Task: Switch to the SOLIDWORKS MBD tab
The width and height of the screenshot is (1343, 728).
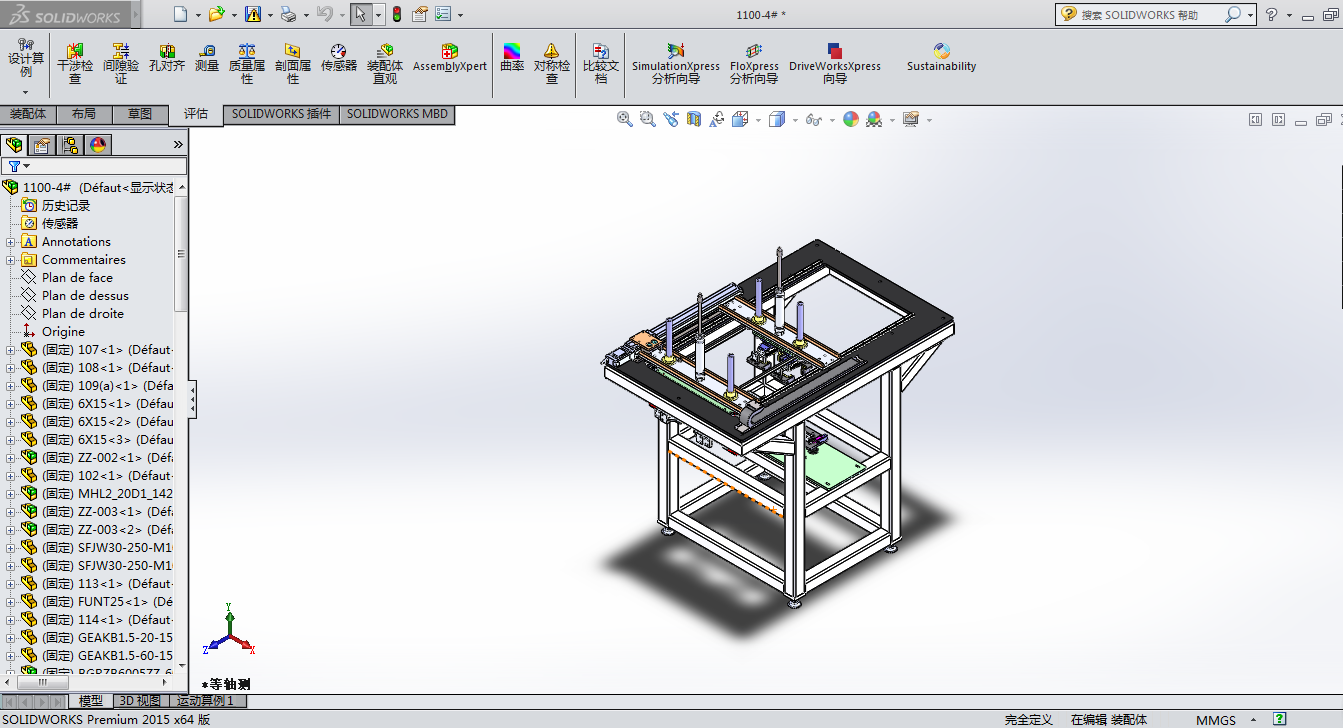Action: [x=397, y=114]
